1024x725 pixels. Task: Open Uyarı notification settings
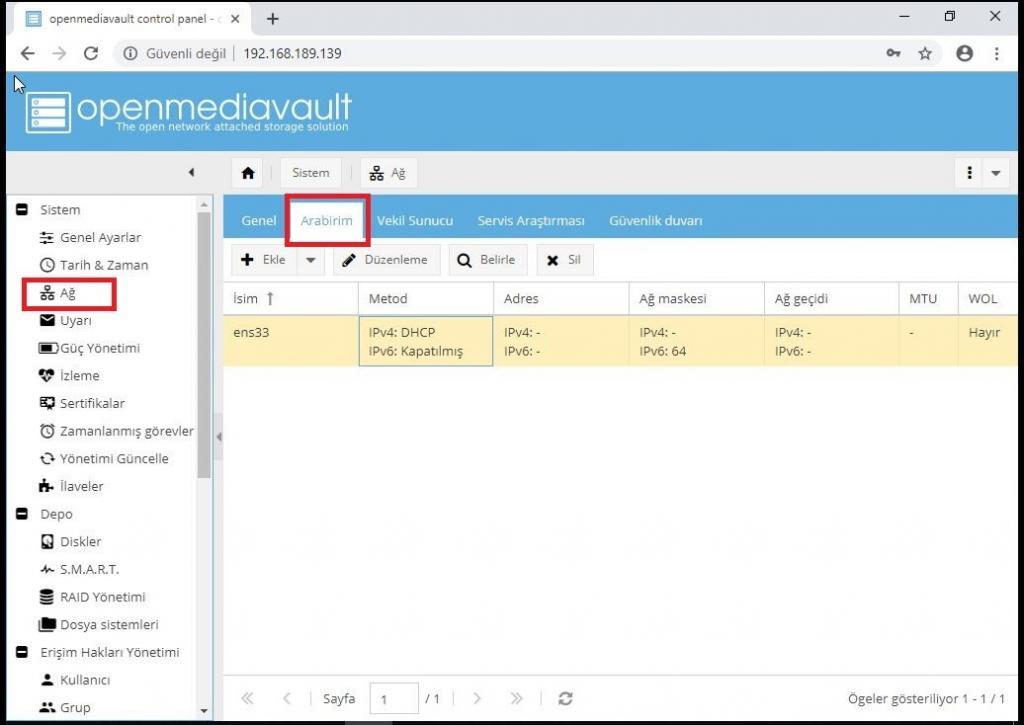65,321
